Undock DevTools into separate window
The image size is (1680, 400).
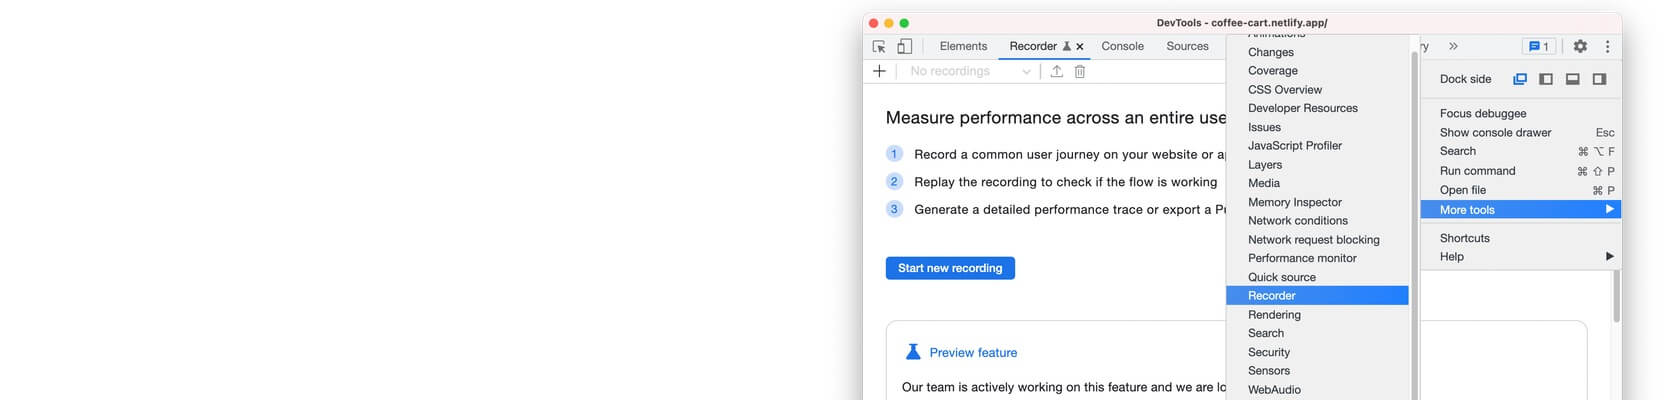[1520, 79]
